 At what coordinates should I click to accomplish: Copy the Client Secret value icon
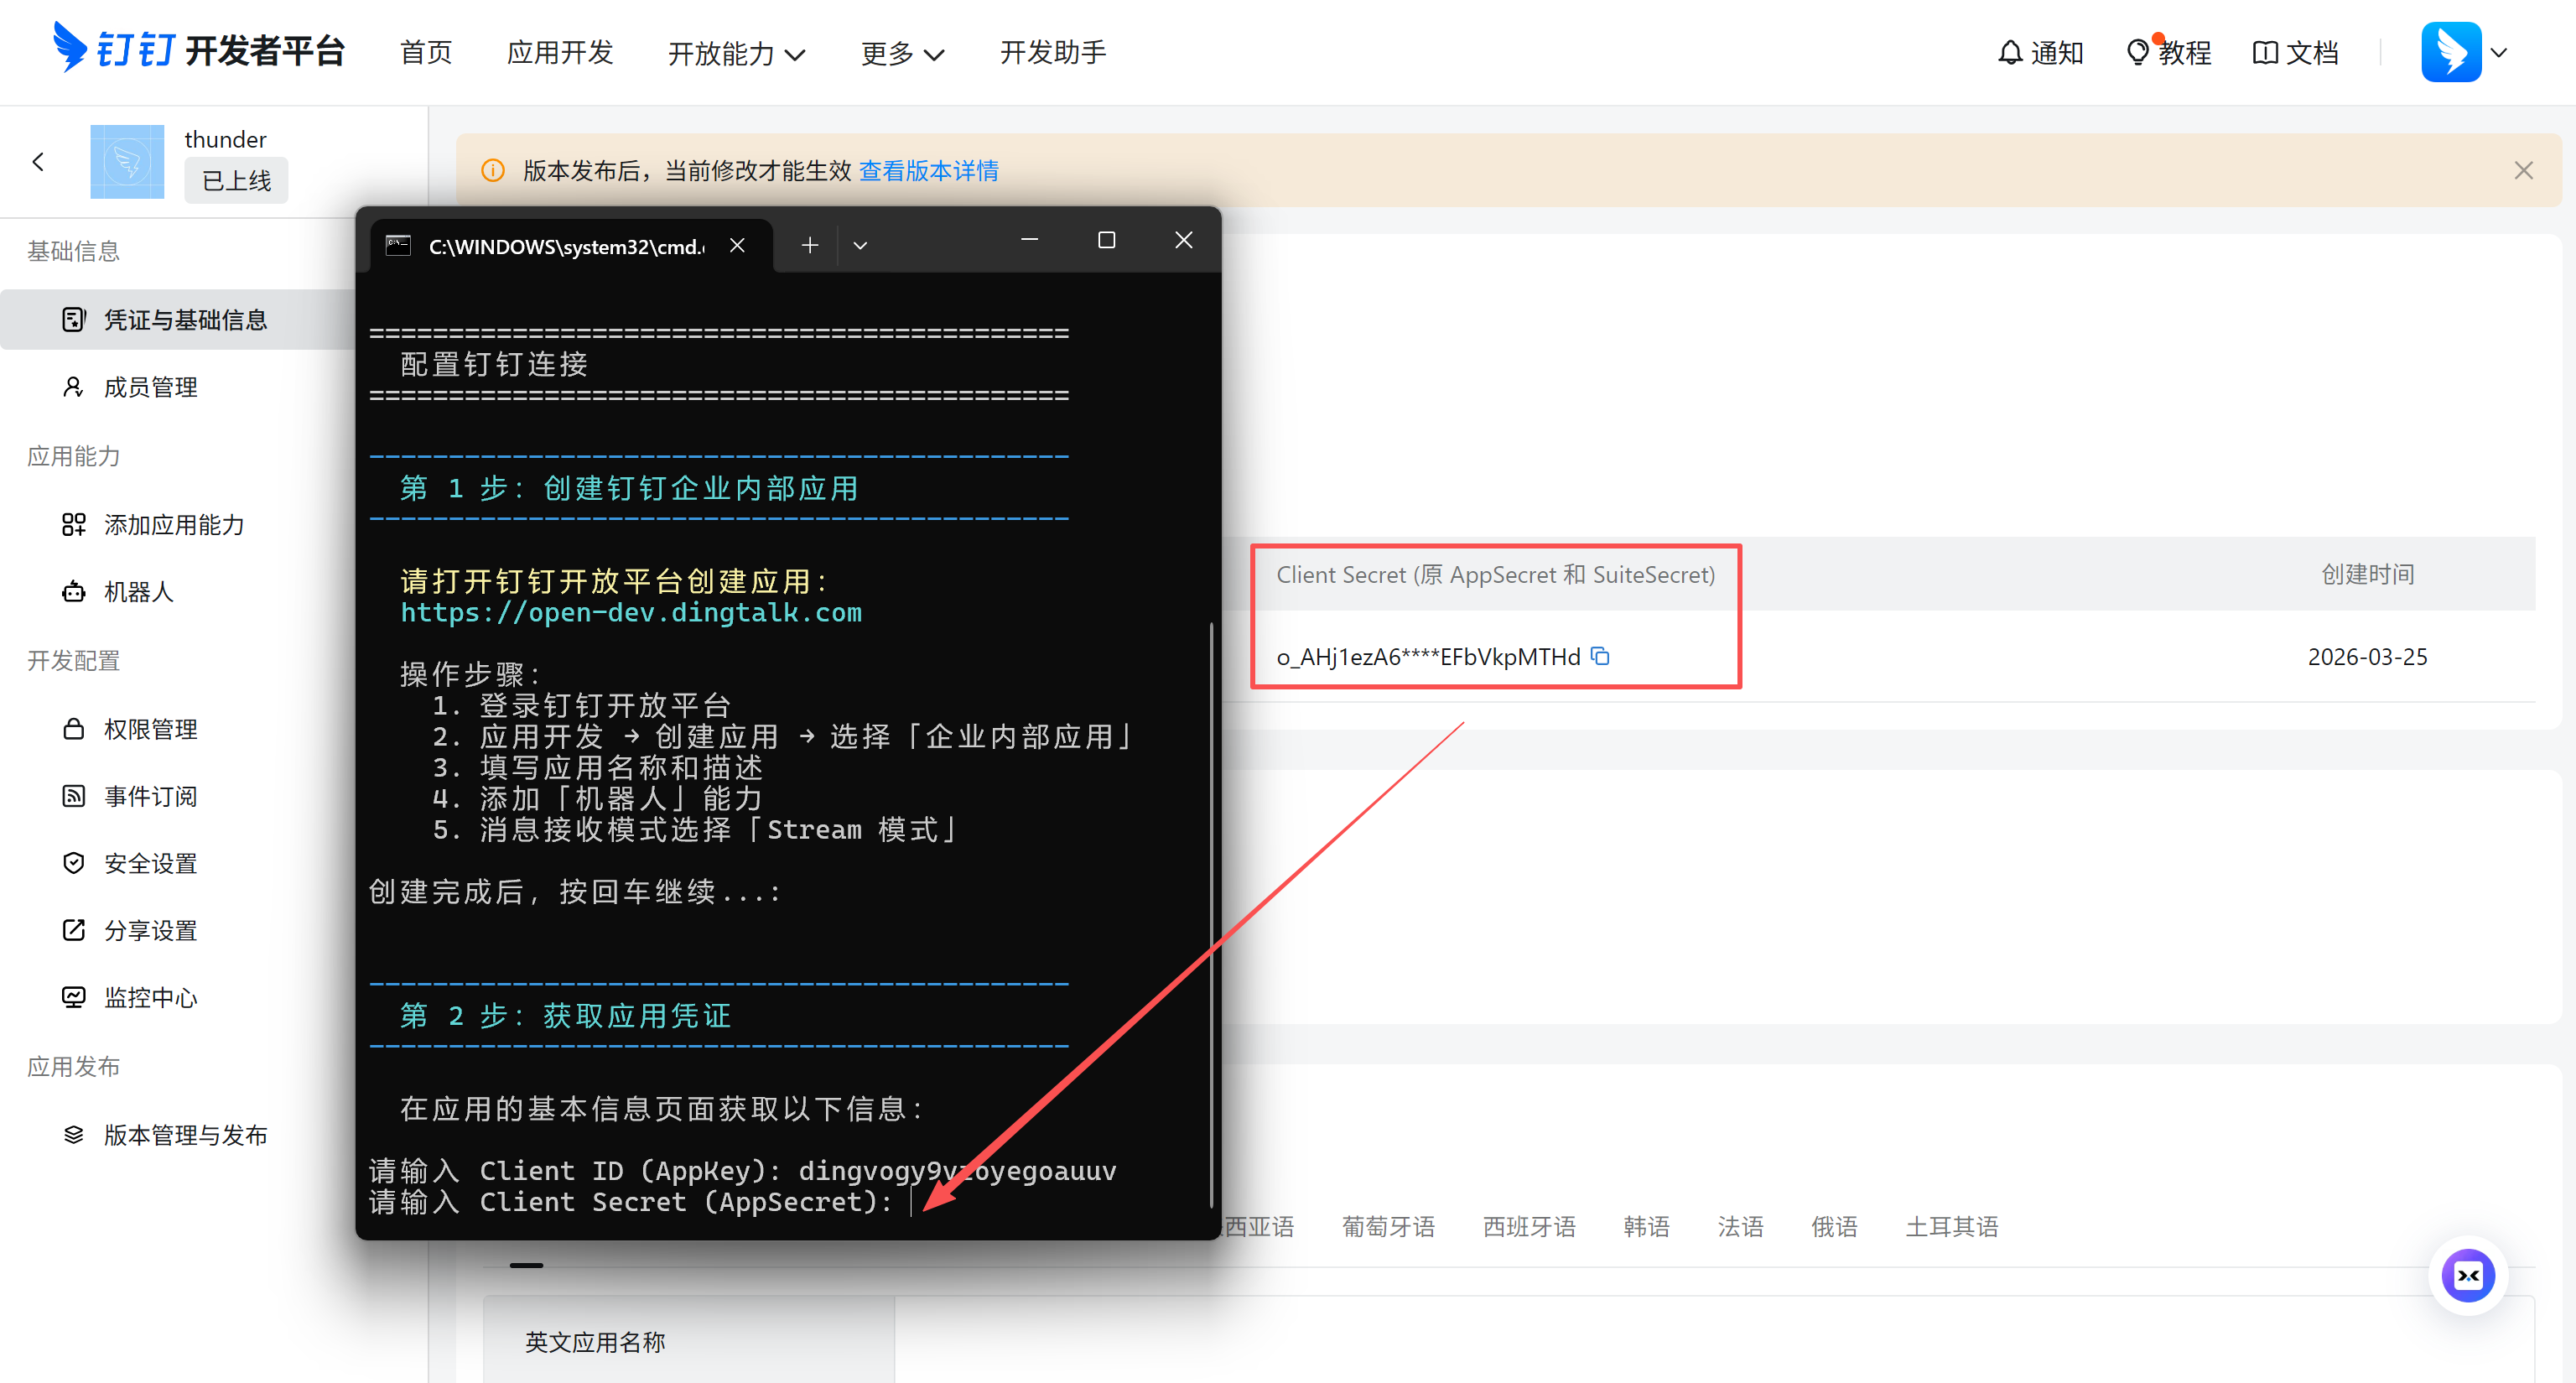pos(1600,656)
